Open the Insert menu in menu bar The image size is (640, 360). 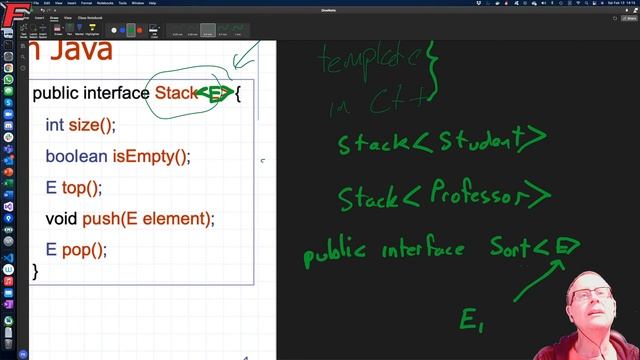(71, 3)
